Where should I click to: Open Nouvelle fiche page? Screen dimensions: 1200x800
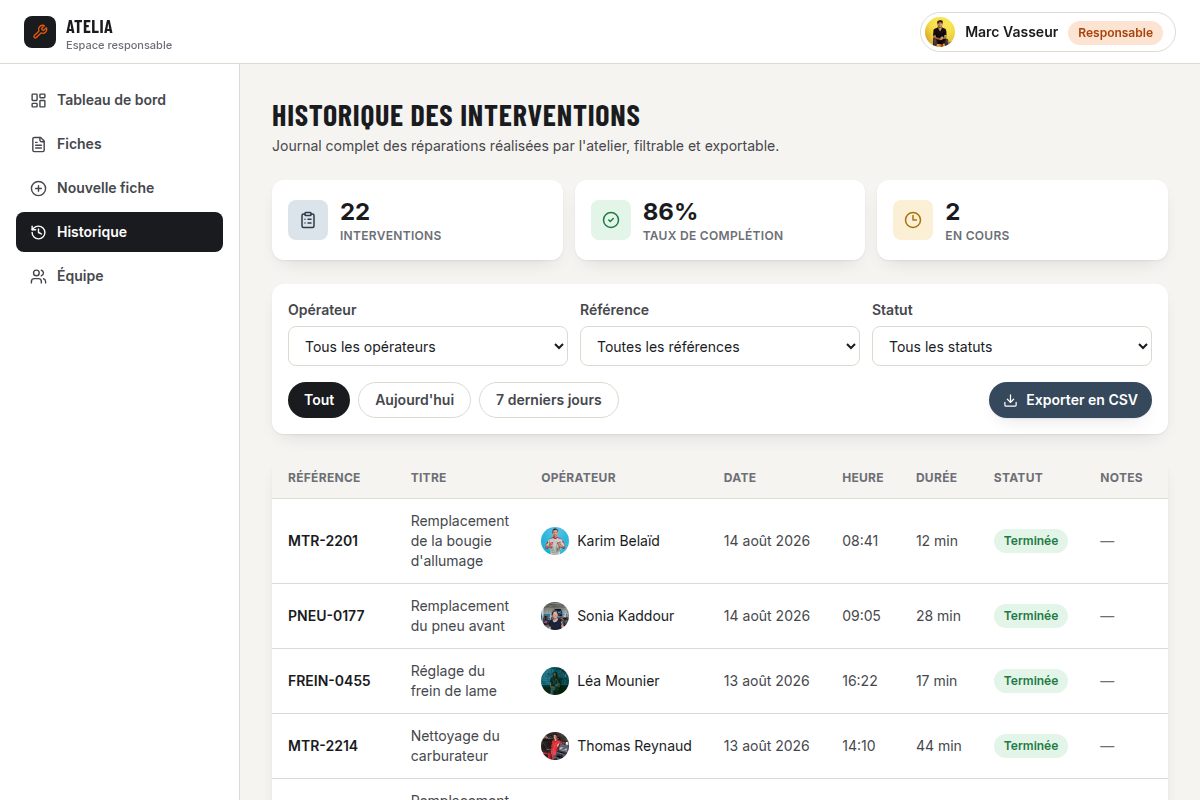(x=119, y=188)
